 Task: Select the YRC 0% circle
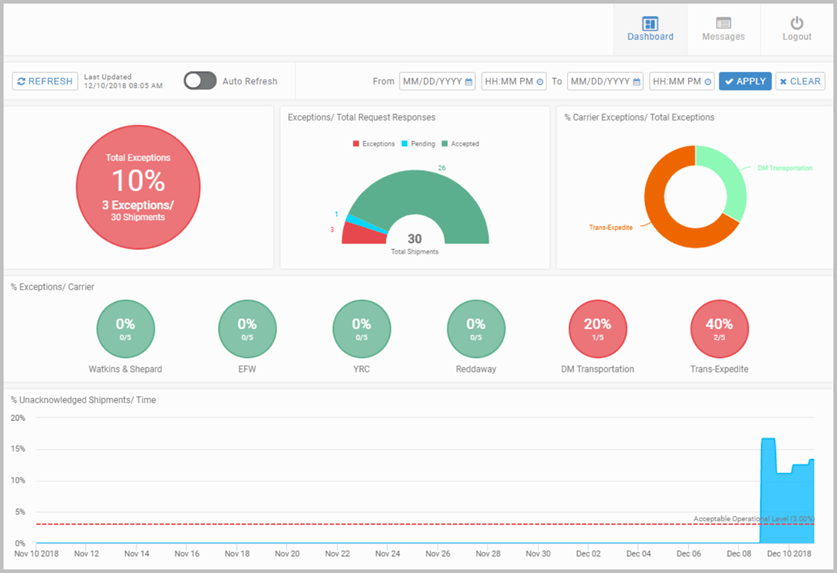361,328
